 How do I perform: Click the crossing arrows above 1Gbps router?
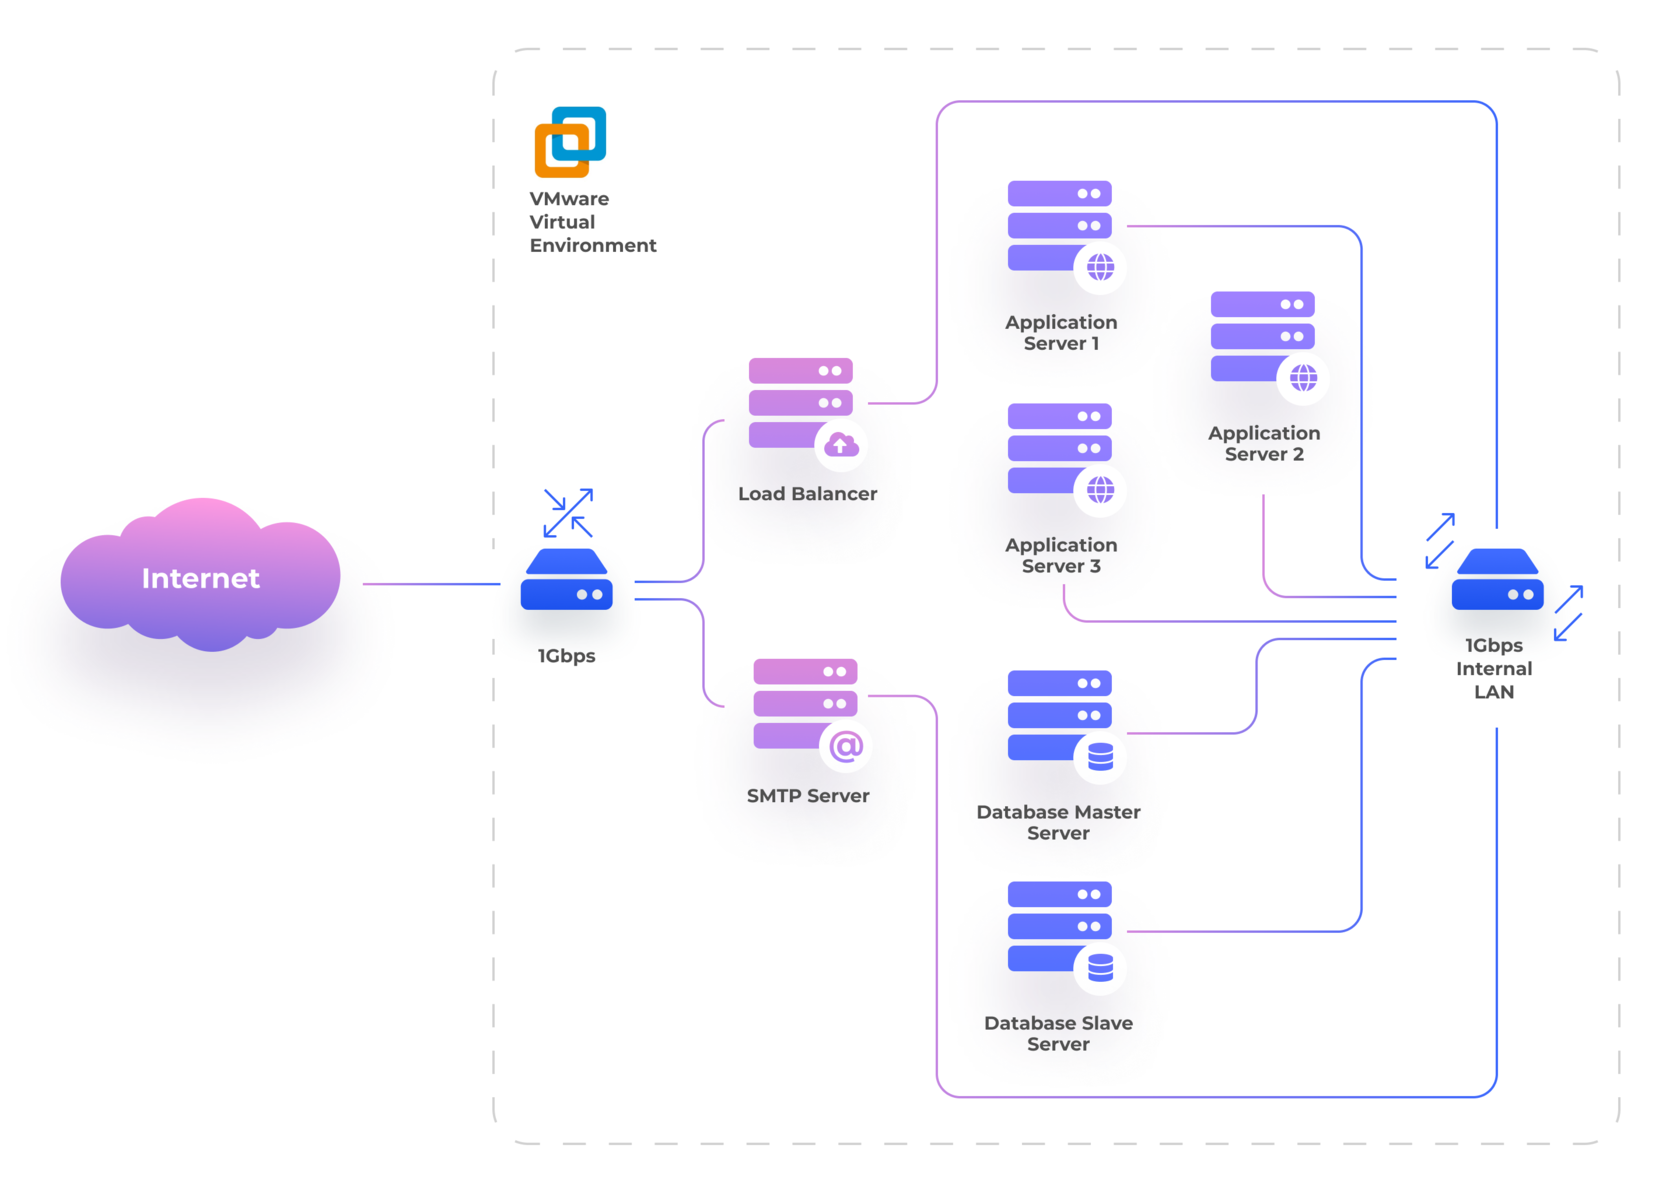(568, 513)
